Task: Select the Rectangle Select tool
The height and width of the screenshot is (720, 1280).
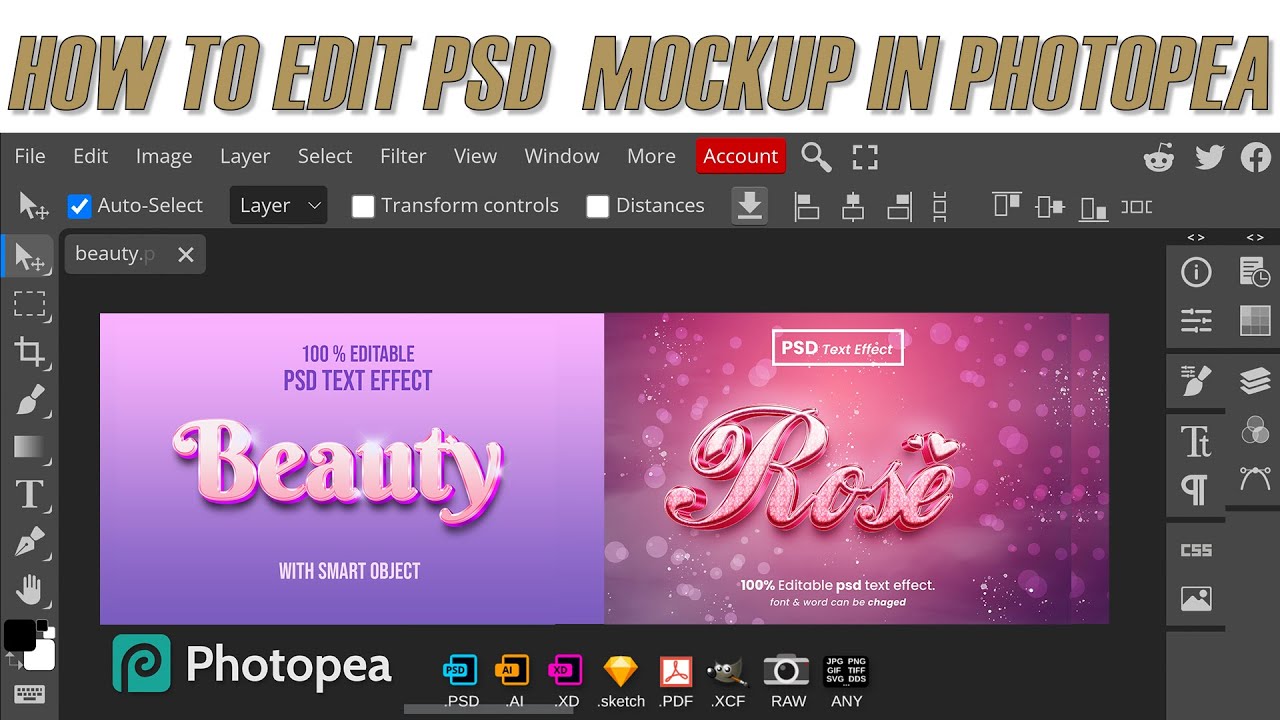Action: pyautogui.click(x=29, y=304)
